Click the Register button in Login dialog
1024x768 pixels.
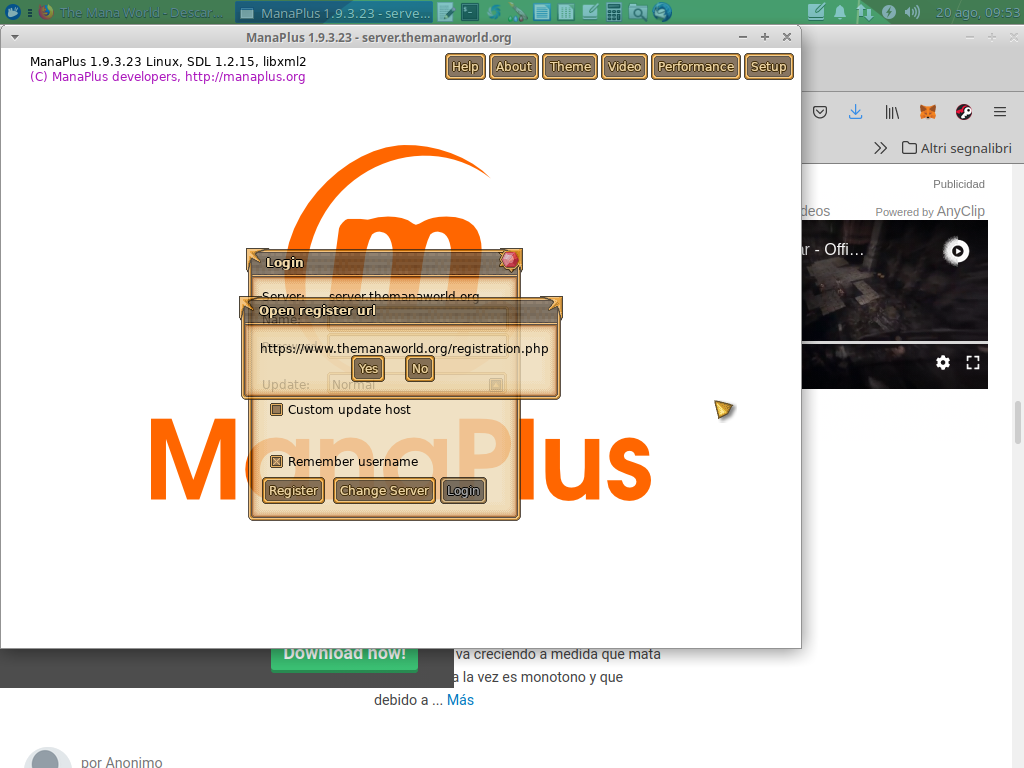293,490
